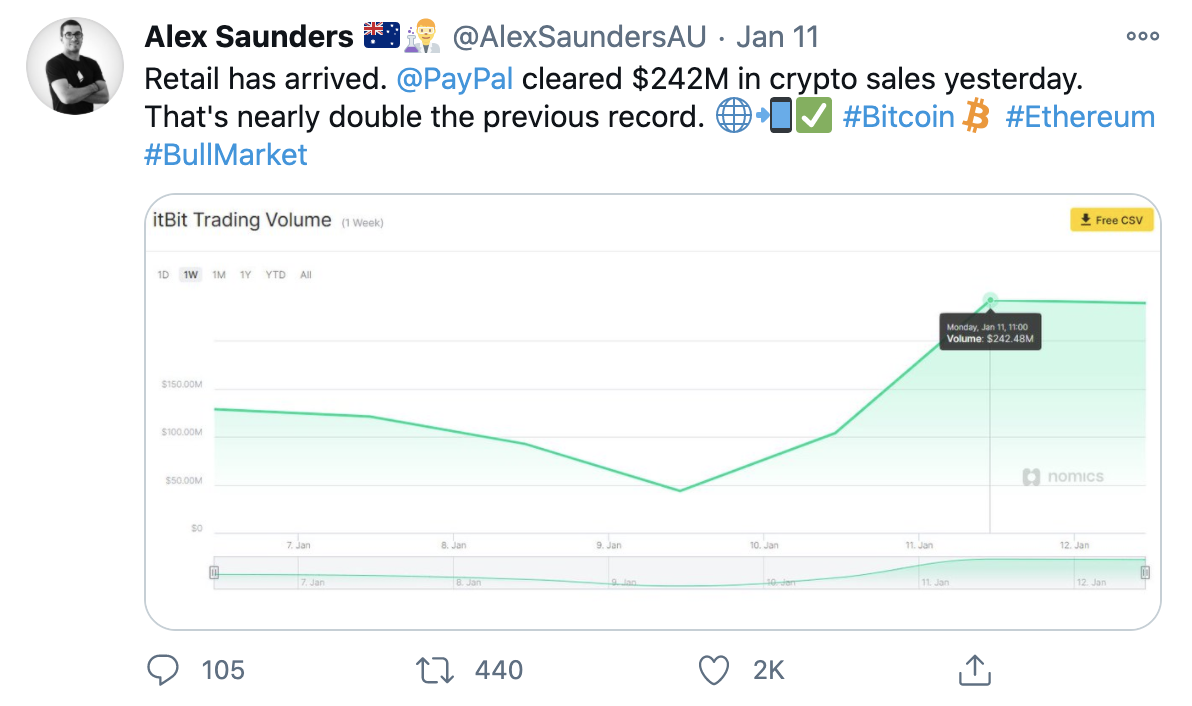Click Alex Saunders profile avatar

pyautogui.click(x=75, y=67)
